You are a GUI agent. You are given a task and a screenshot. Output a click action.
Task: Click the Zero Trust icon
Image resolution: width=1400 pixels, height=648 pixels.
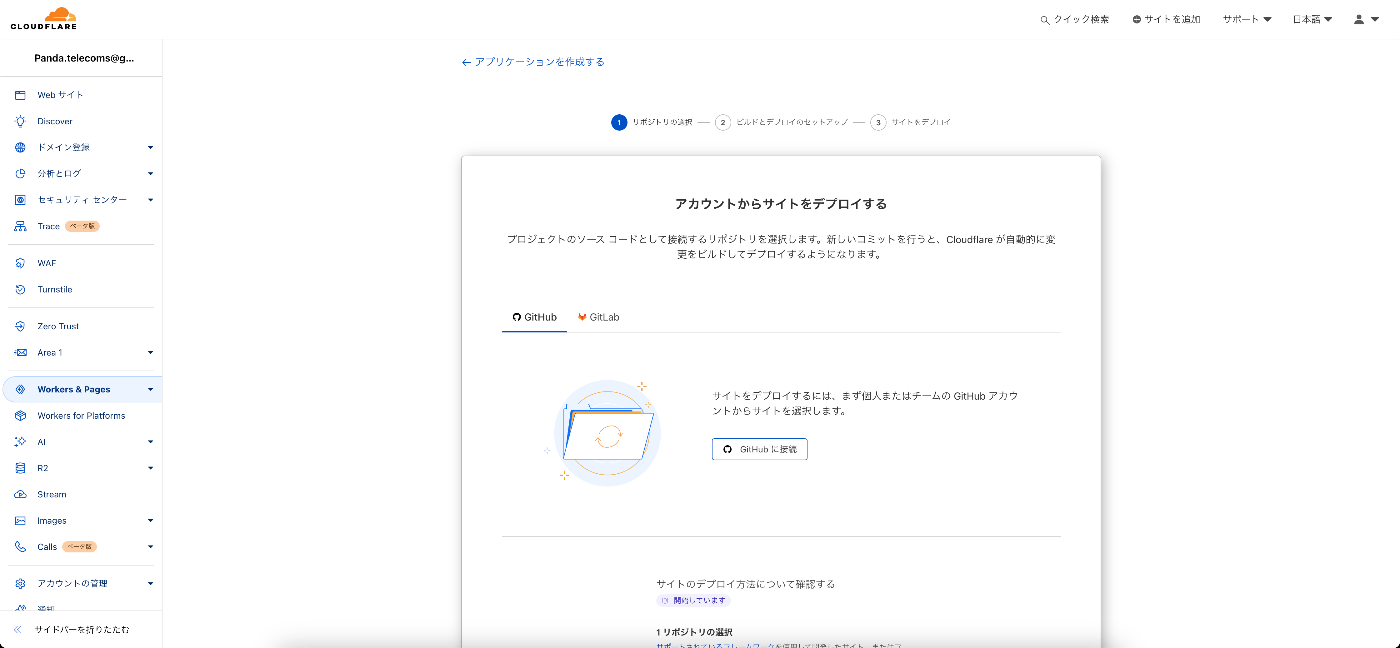coord(20,326)
